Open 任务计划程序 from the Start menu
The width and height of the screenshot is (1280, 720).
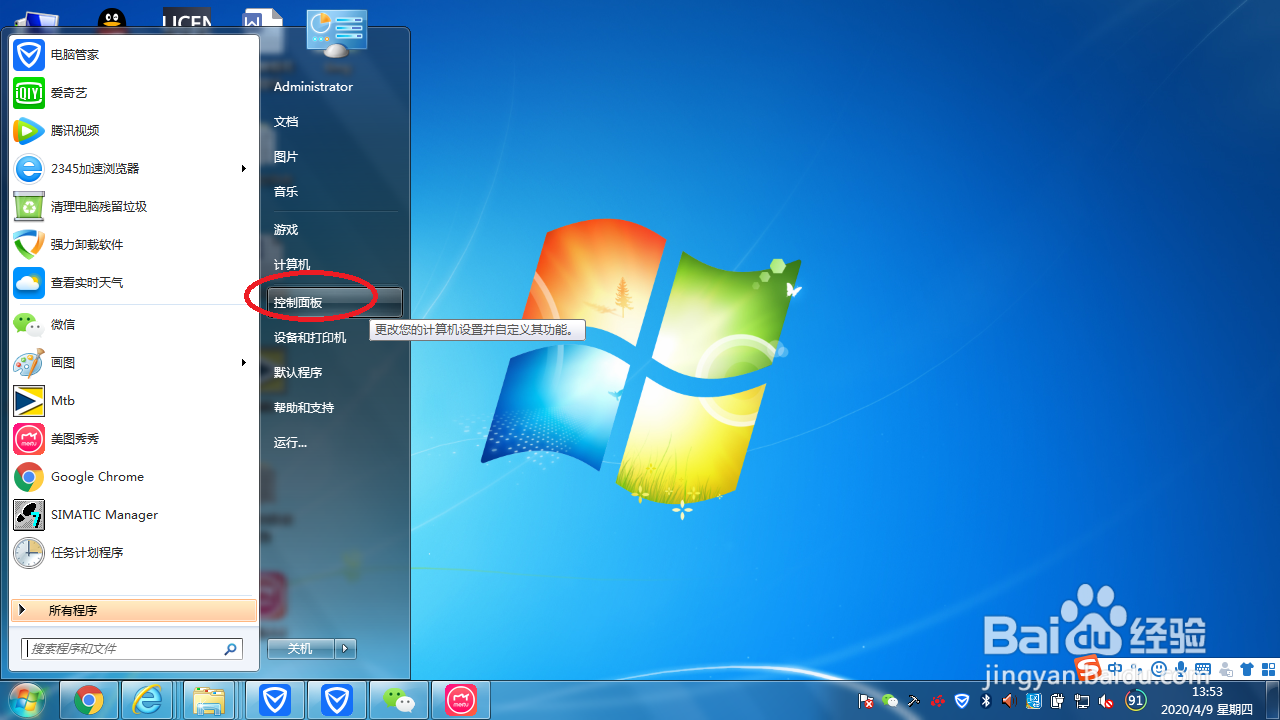click(x=134, y=552)
